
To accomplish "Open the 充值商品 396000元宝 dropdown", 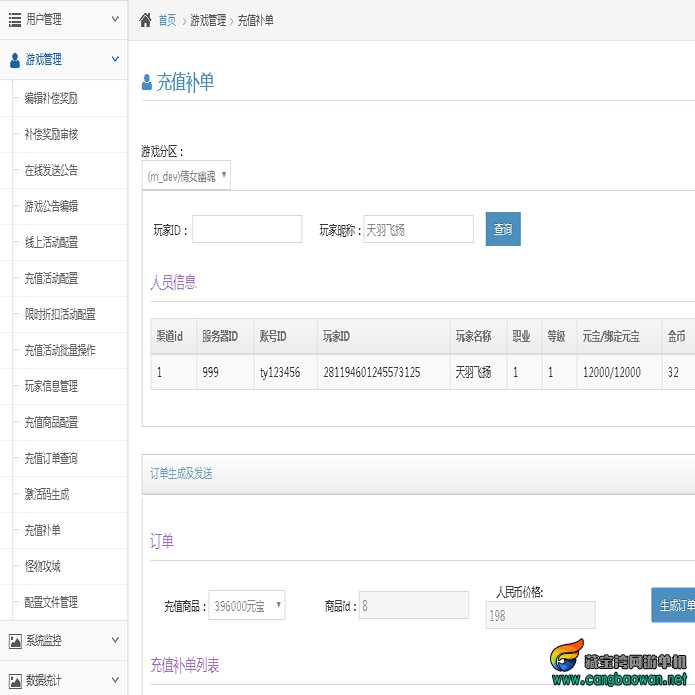I will click(247, 605).
